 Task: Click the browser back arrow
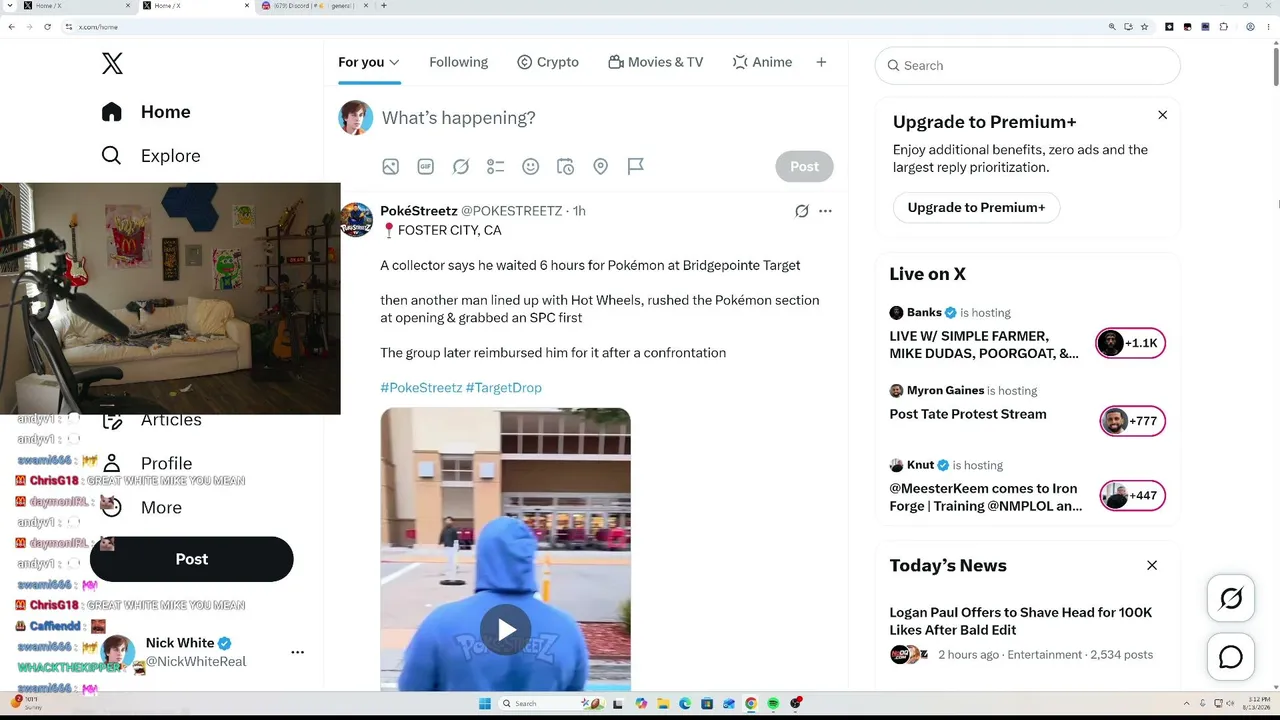tap(11, 27)
